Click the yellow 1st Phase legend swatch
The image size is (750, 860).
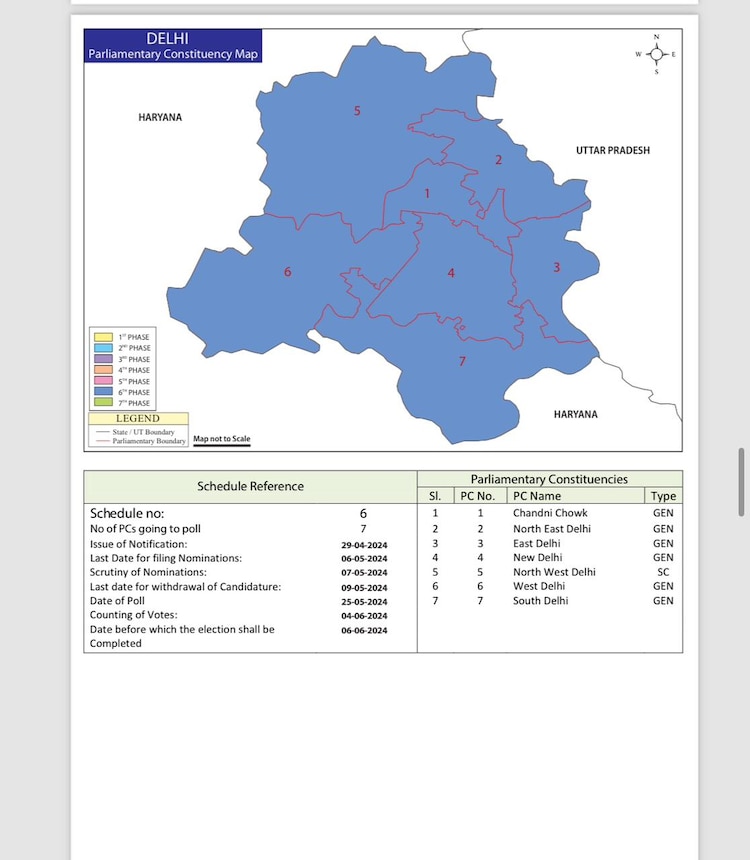click(x=102, y=337)
